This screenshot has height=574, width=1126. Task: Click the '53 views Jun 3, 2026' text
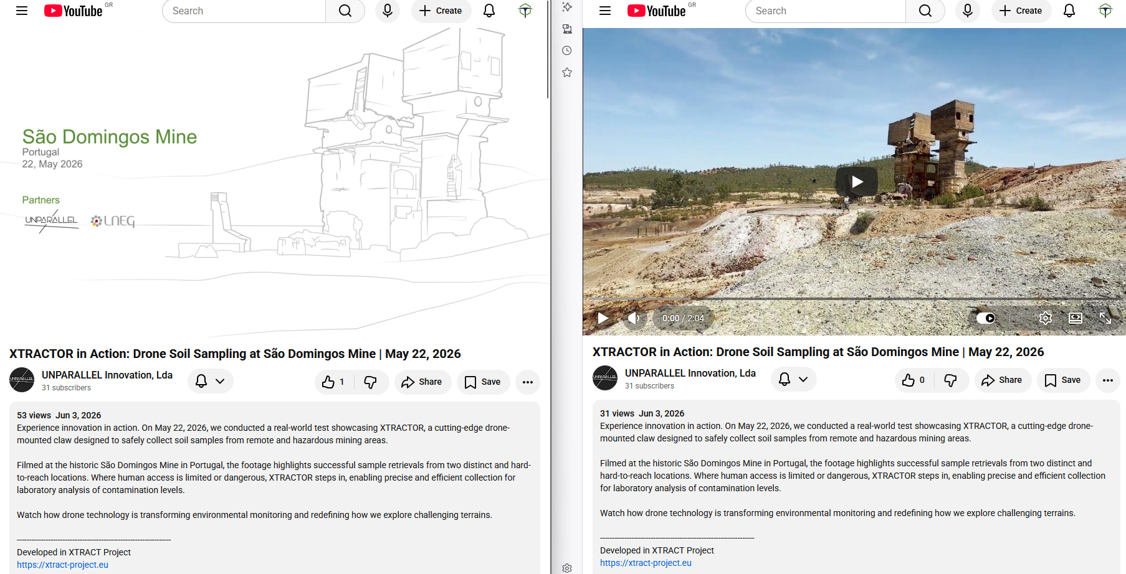(x=59, y=415)
